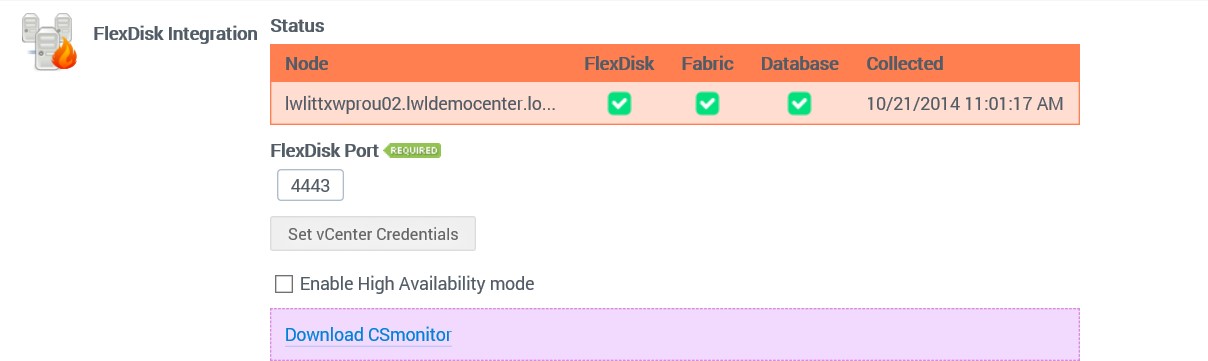Click the FlexDisk Port label

[x=325, y=151]
